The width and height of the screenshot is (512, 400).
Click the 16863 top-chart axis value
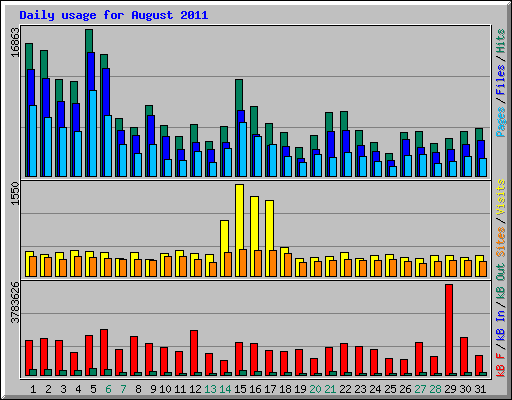click(x=15, y=43)
